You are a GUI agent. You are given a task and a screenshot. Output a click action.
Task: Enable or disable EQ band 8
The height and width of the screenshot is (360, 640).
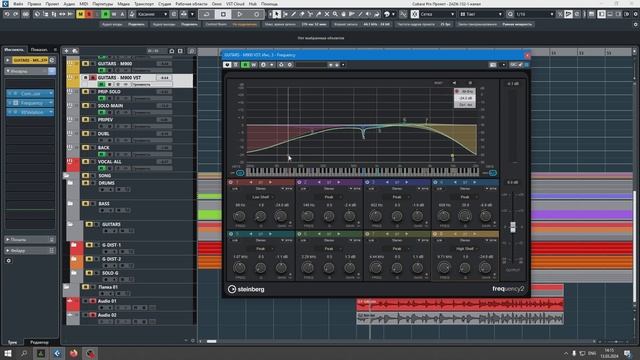click(x=435, y=234)
